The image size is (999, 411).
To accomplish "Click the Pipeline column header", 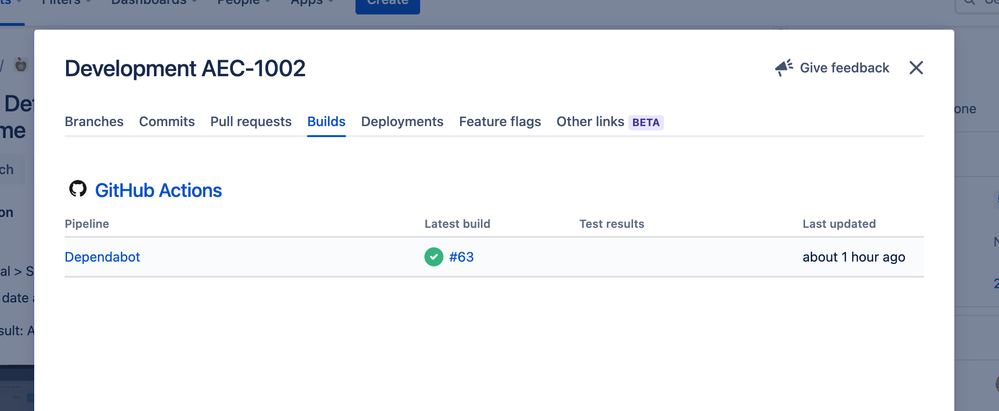I will point(87,224).
